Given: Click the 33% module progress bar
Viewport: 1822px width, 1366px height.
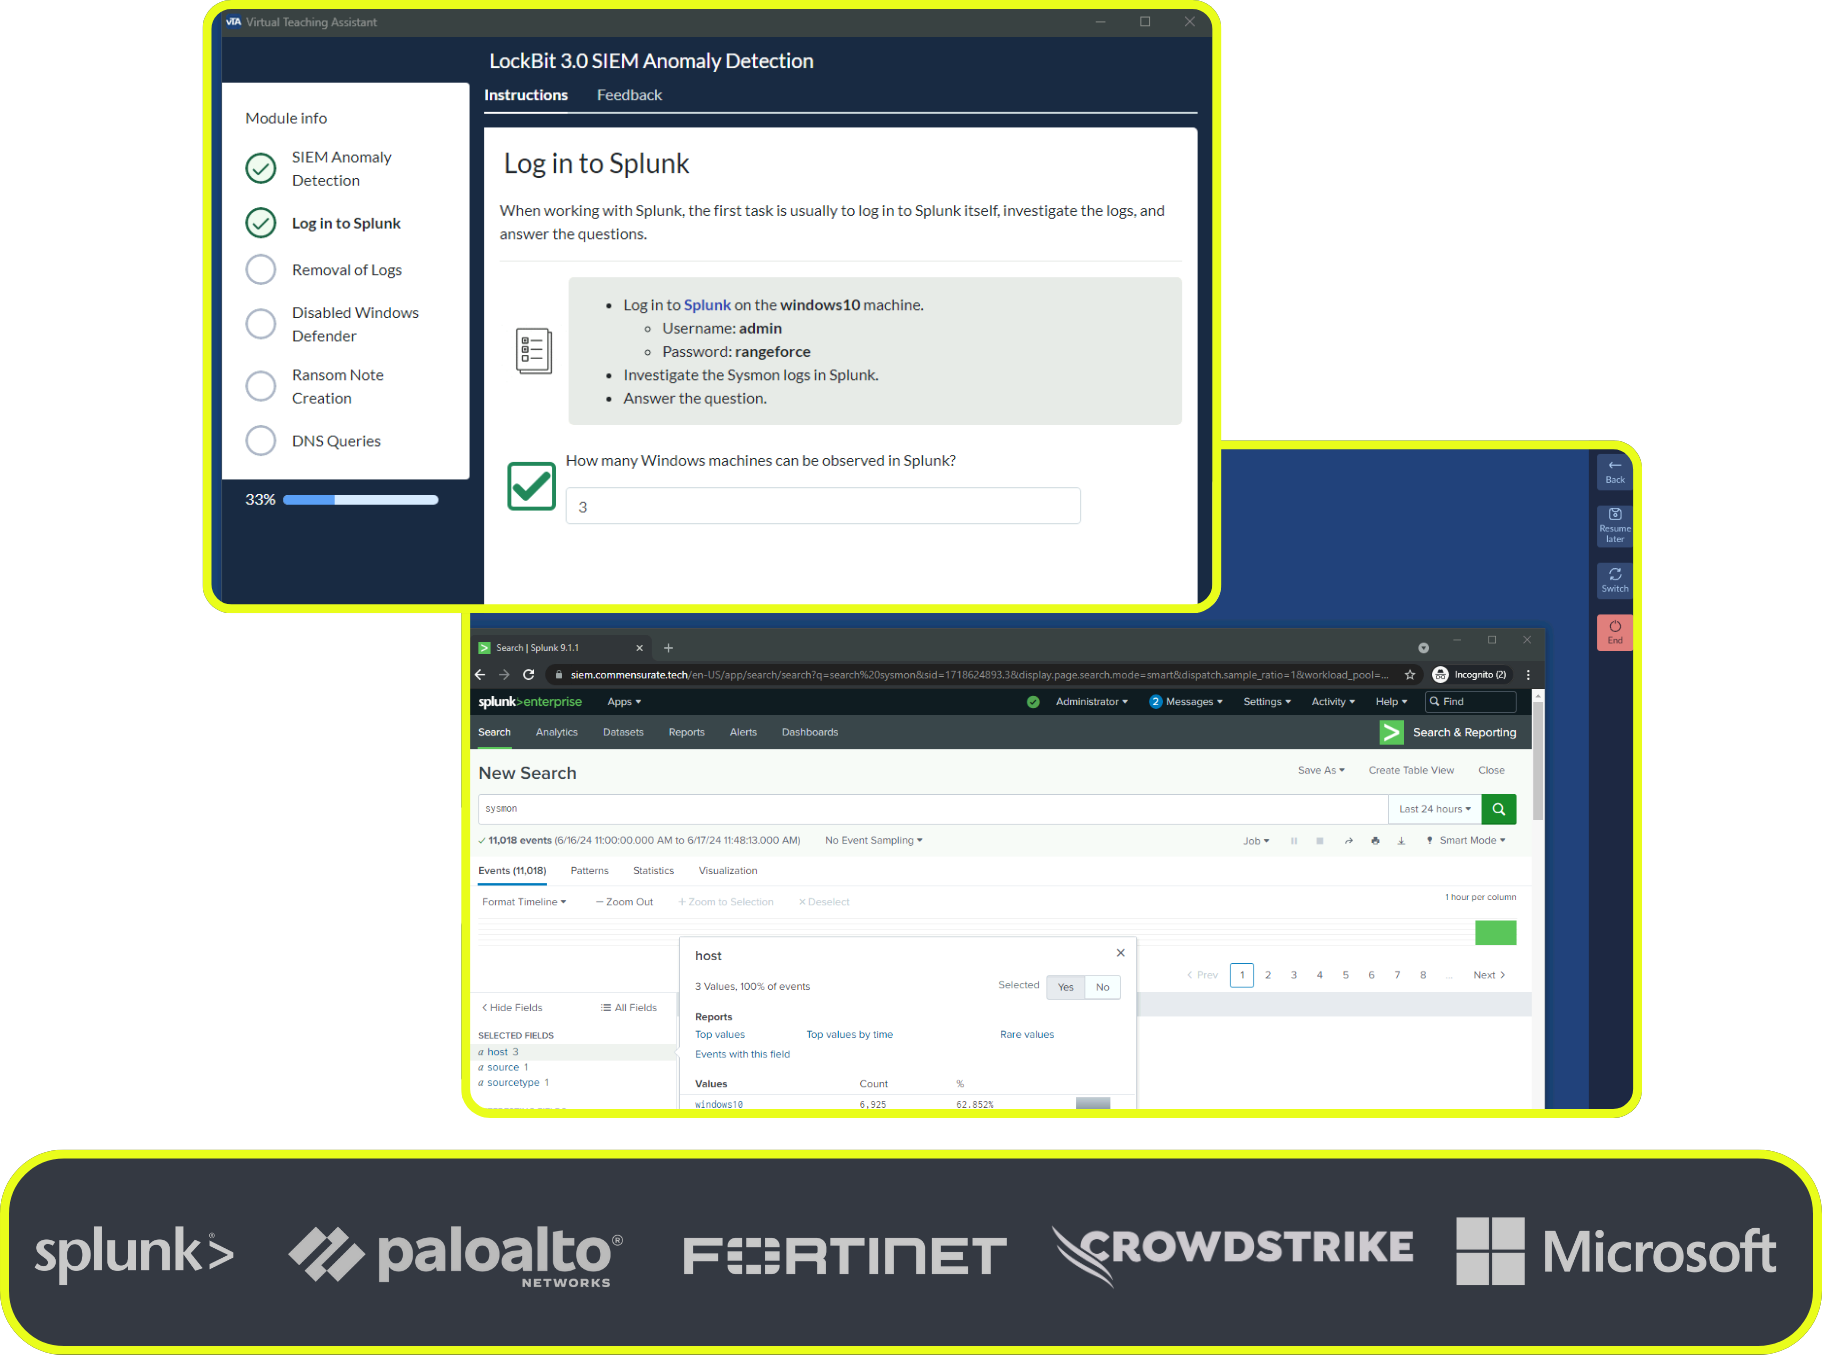Looking at the screenshot, I should [x=360, y=499].
